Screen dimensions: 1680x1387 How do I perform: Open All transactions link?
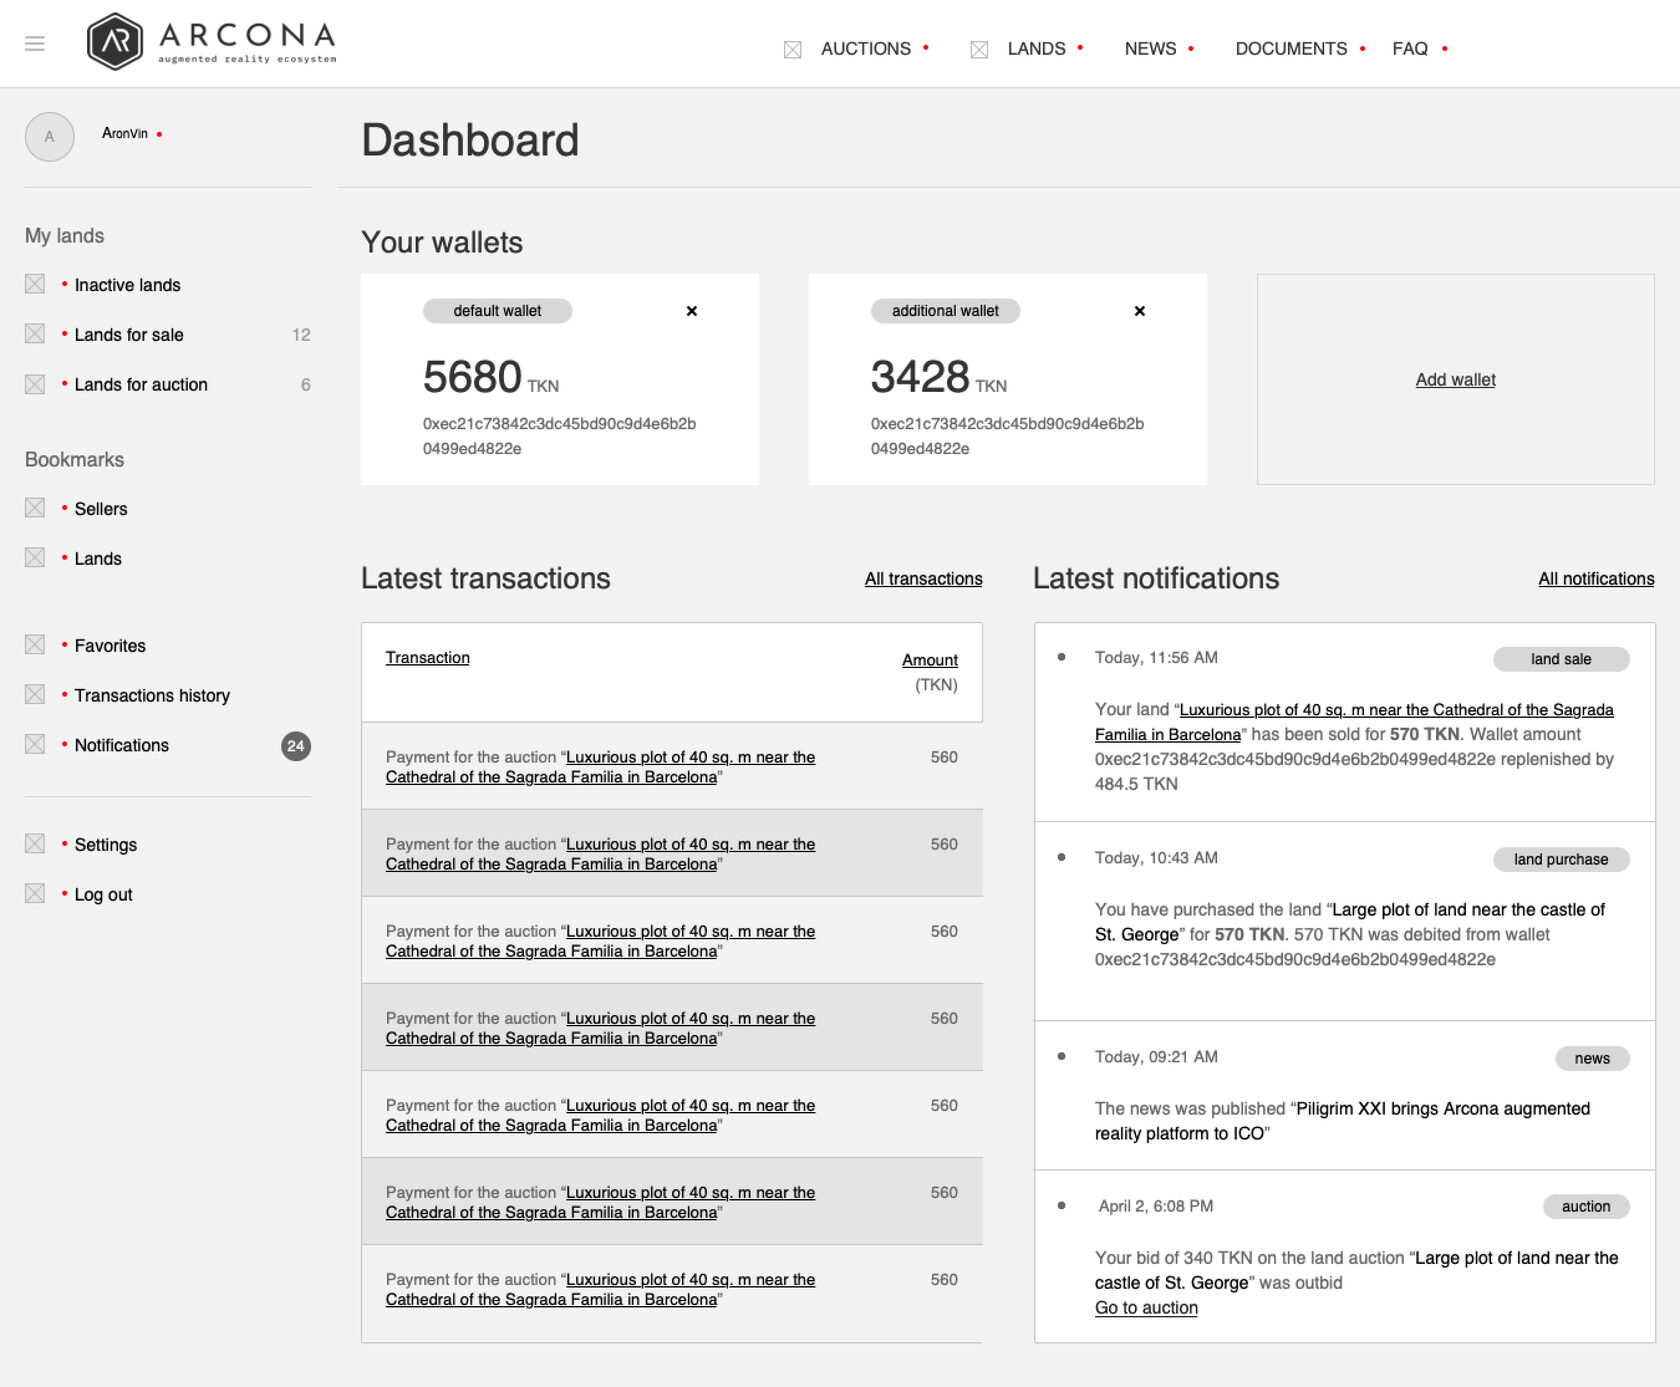tap(923, 579)
